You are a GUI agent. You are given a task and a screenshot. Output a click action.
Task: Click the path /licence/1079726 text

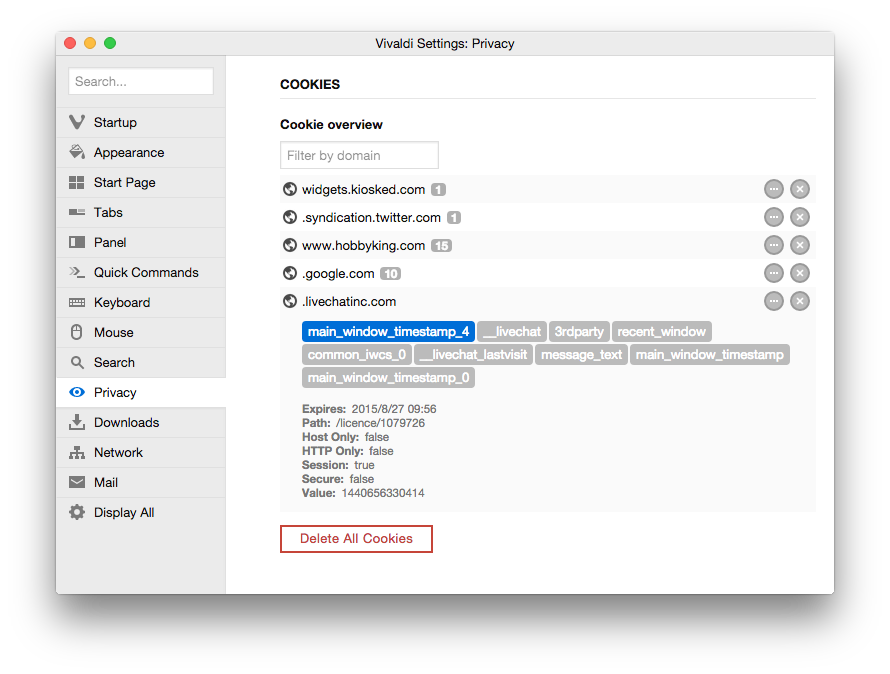(380, 423)
